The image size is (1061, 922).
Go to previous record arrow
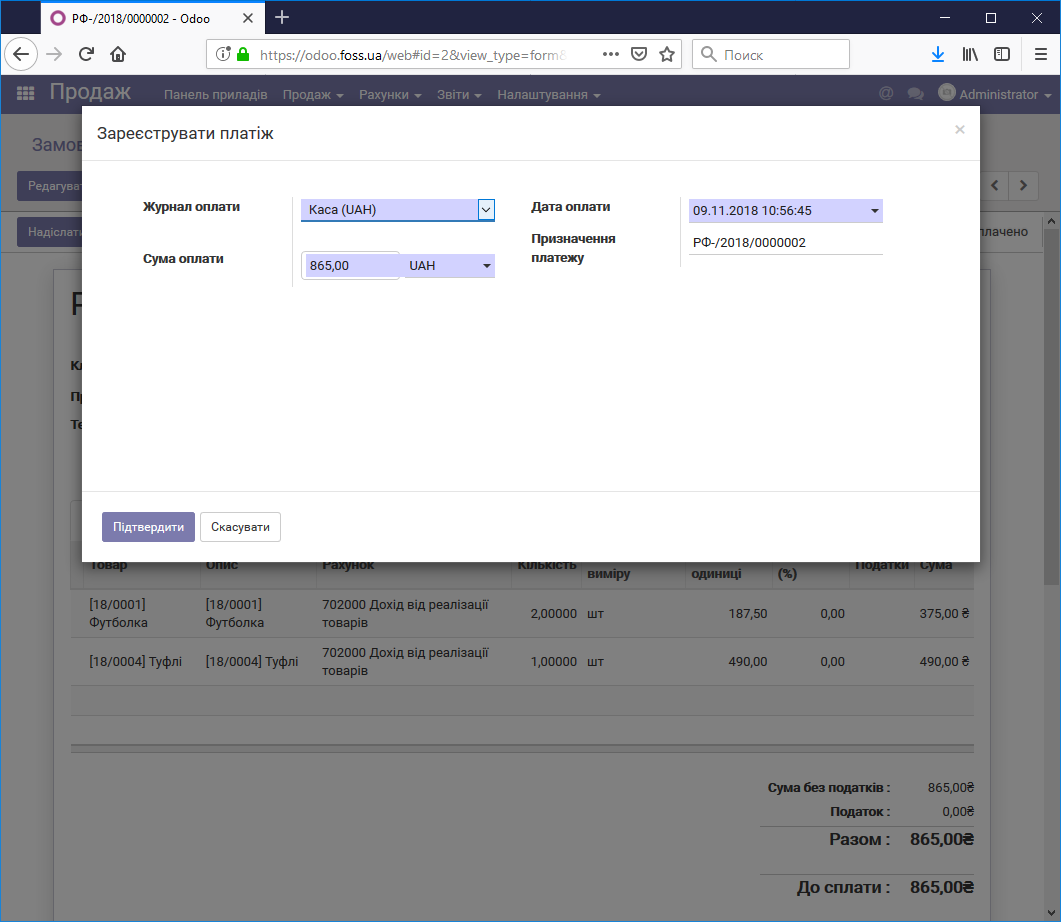(x=995, y=185)
